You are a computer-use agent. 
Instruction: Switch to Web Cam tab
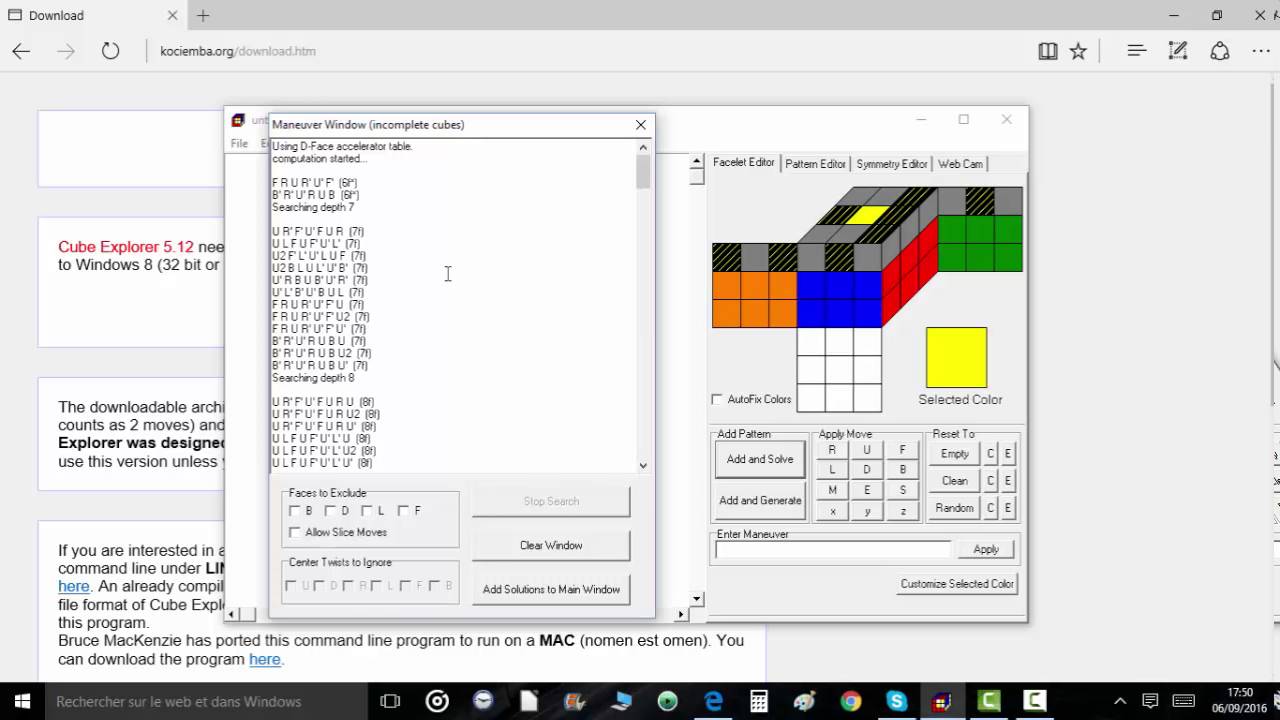960,164
